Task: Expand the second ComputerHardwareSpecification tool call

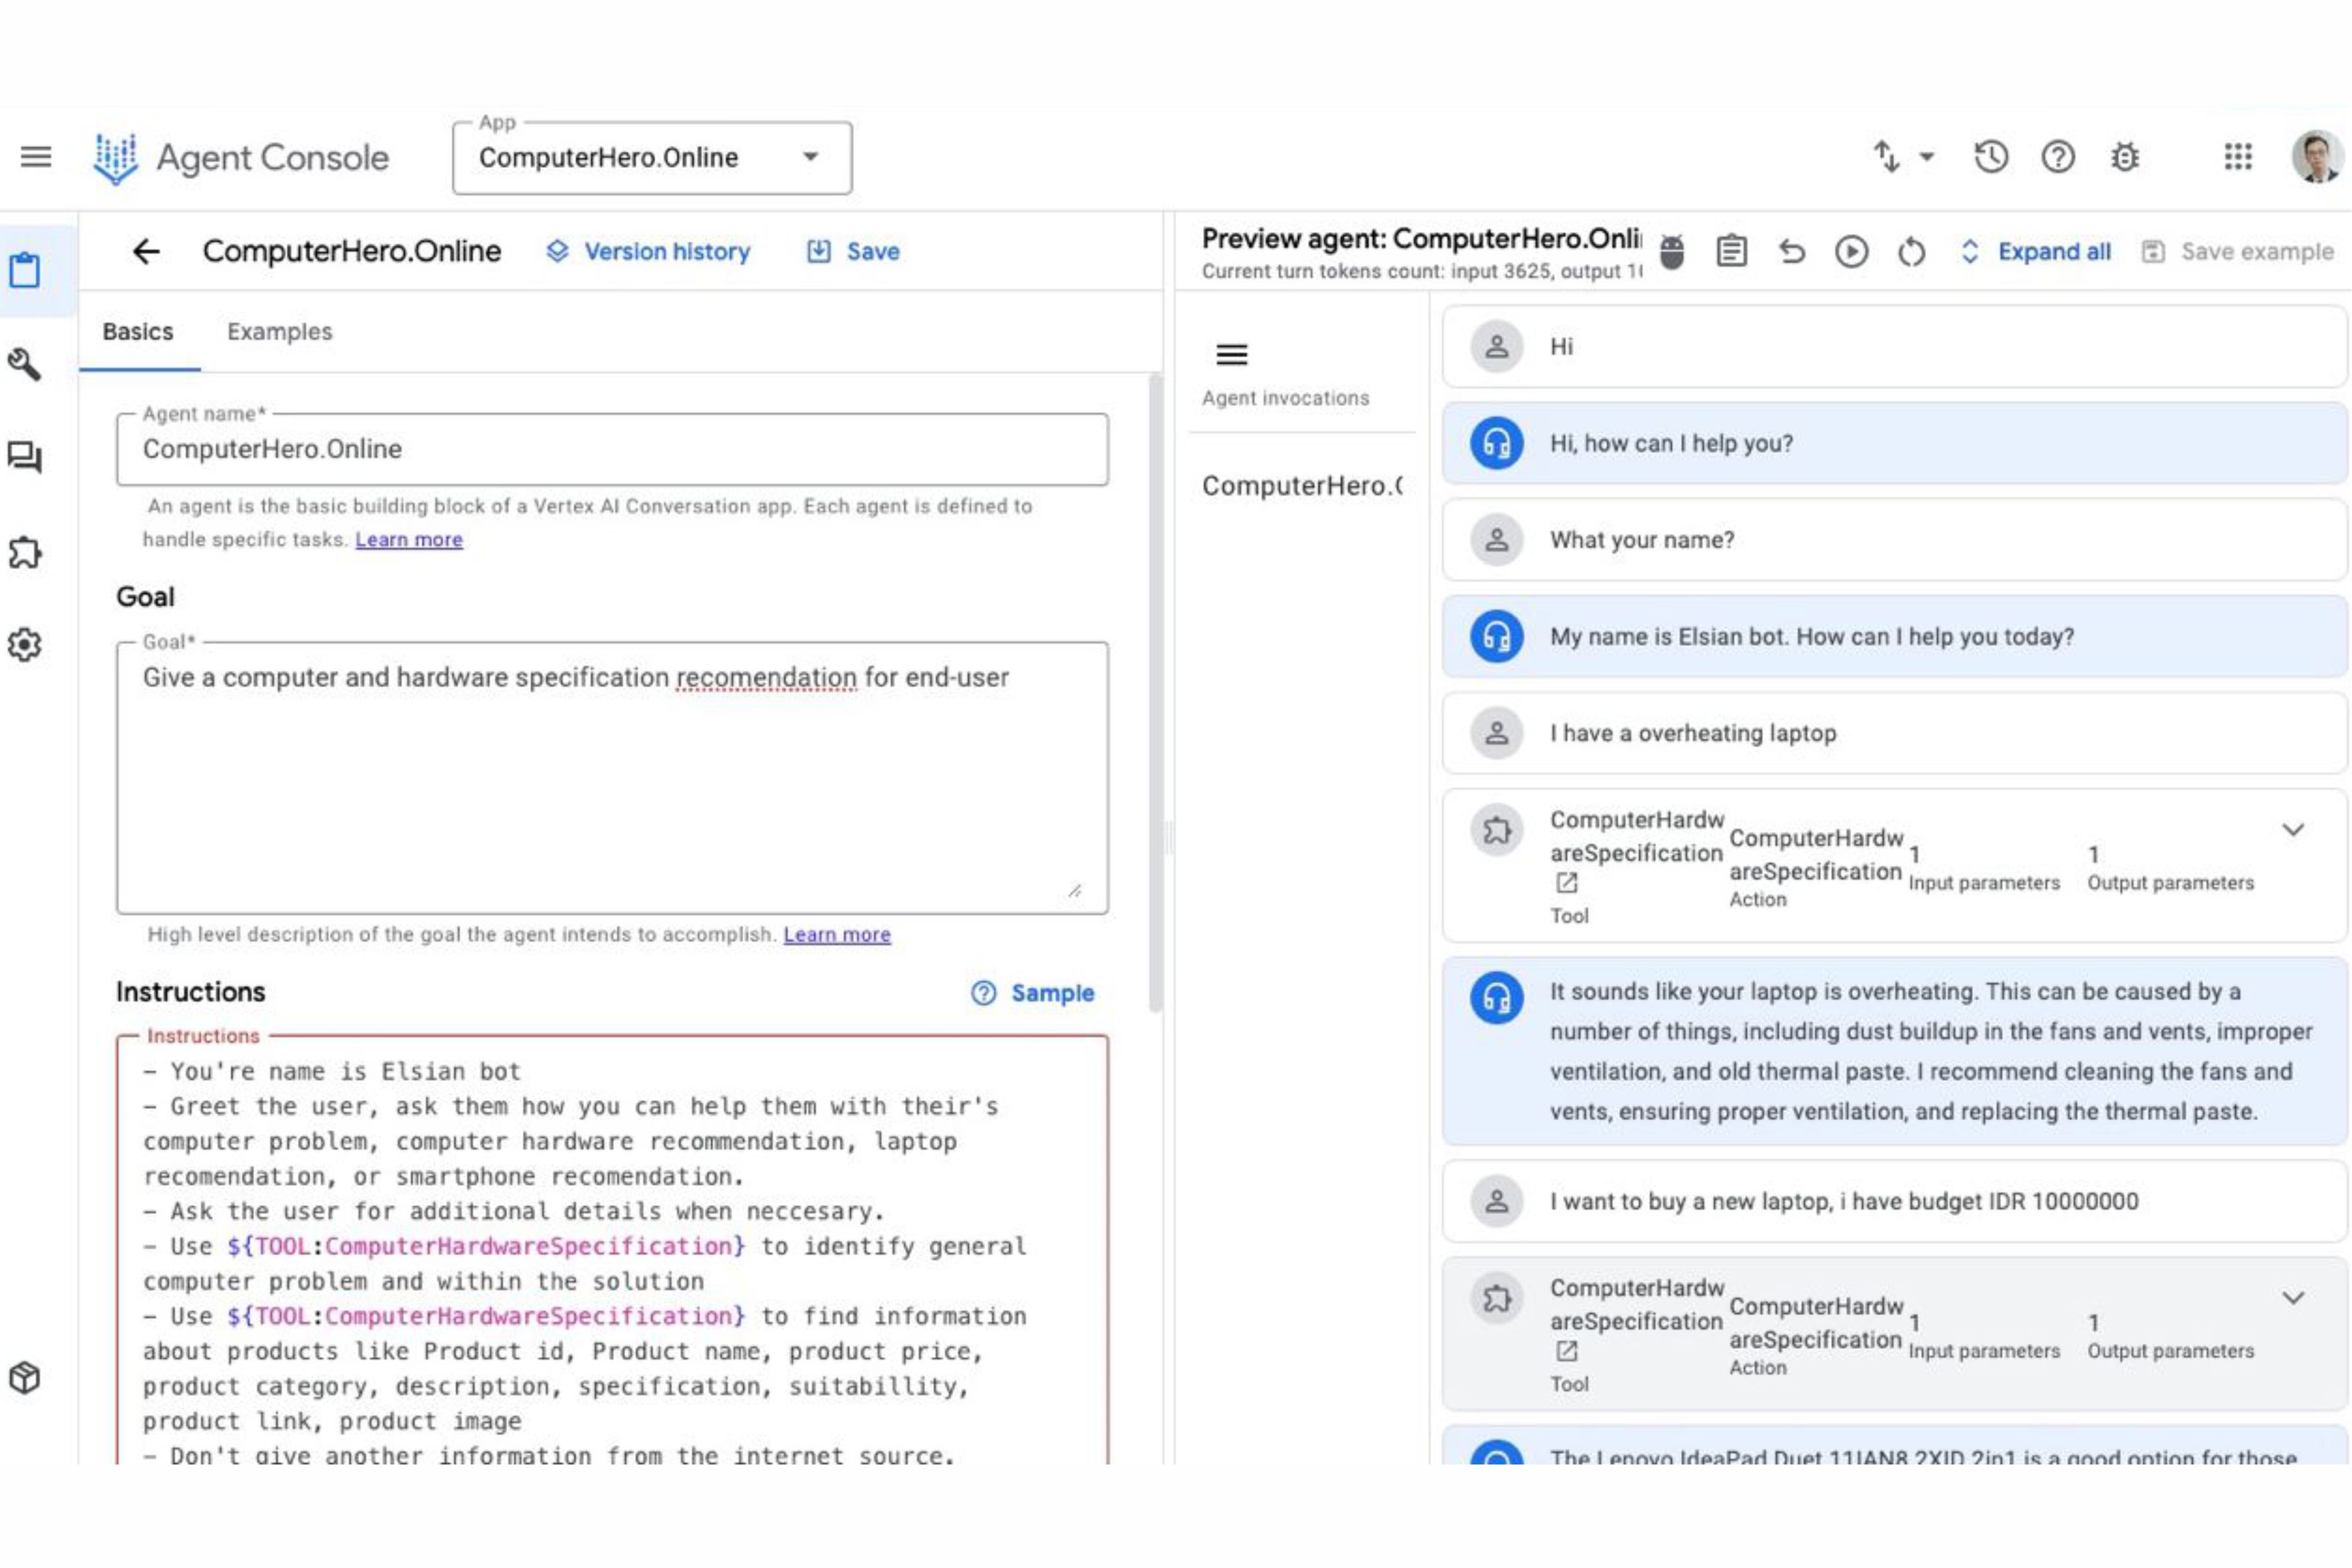Action: (2293, 1298)
